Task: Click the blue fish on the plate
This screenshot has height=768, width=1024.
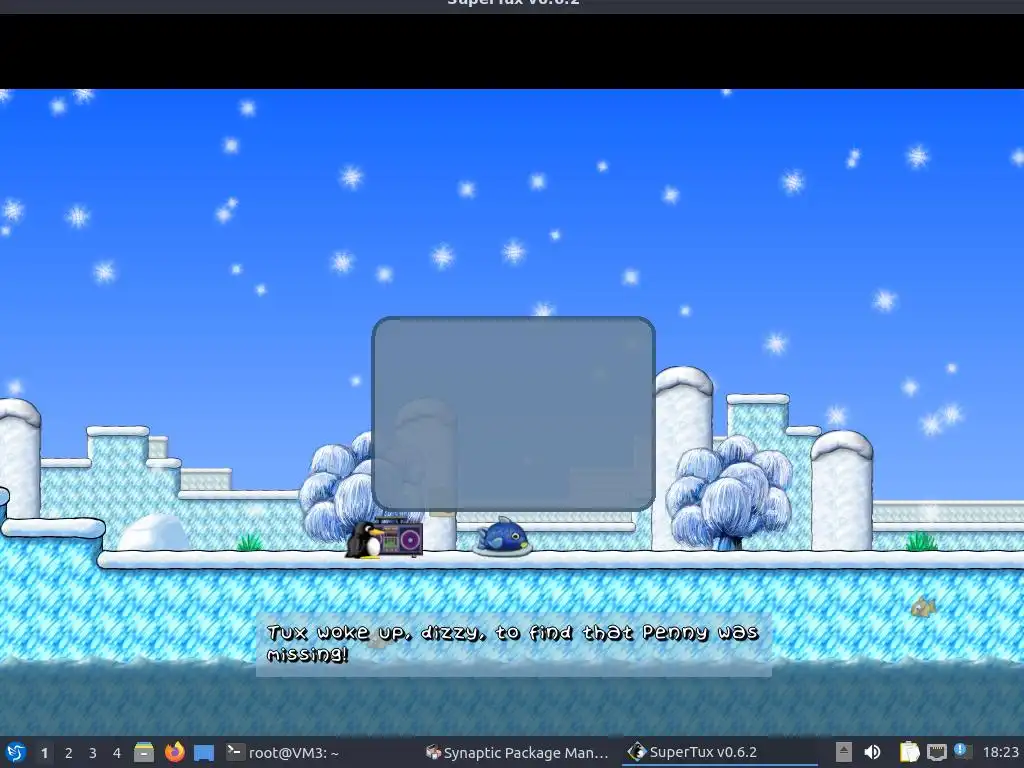Action: click(x=502, y=536)
